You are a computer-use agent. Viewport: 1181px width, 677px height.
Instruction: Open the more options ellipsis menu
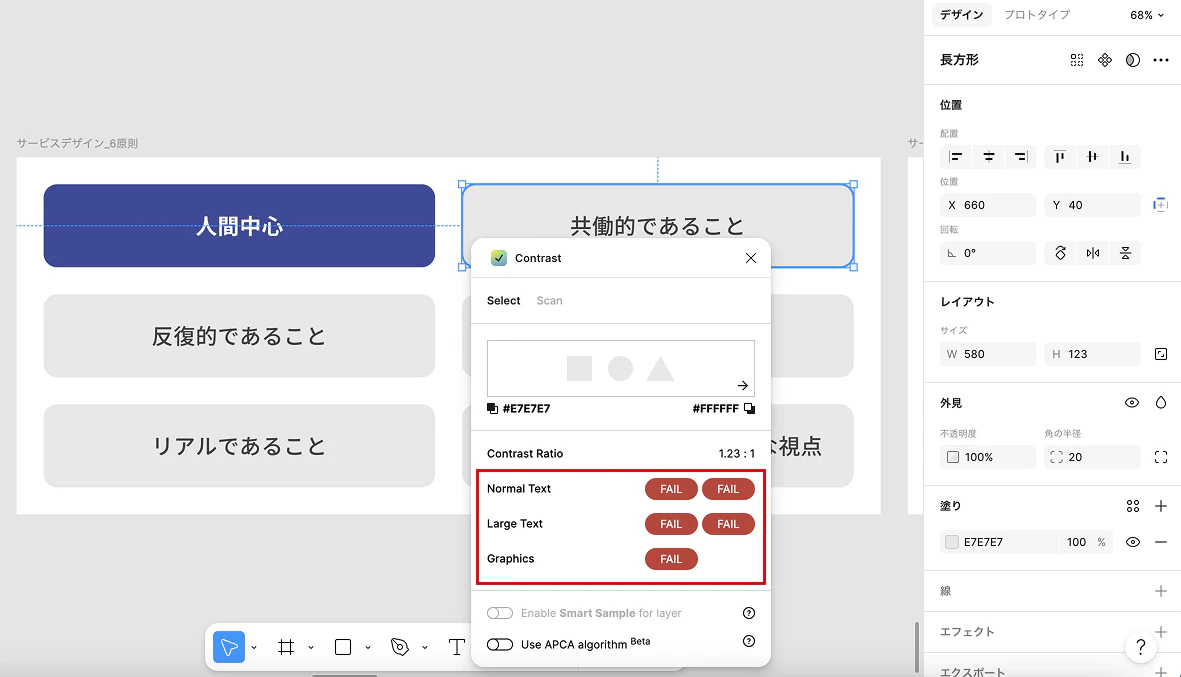[1161, 60]
